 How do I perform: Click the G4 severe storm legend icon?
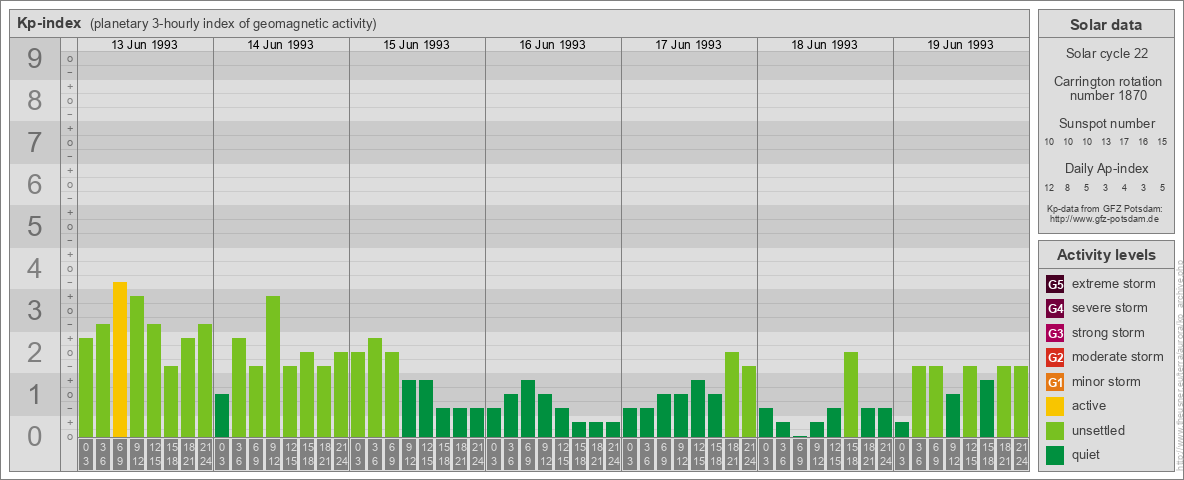coord(1055,308)
